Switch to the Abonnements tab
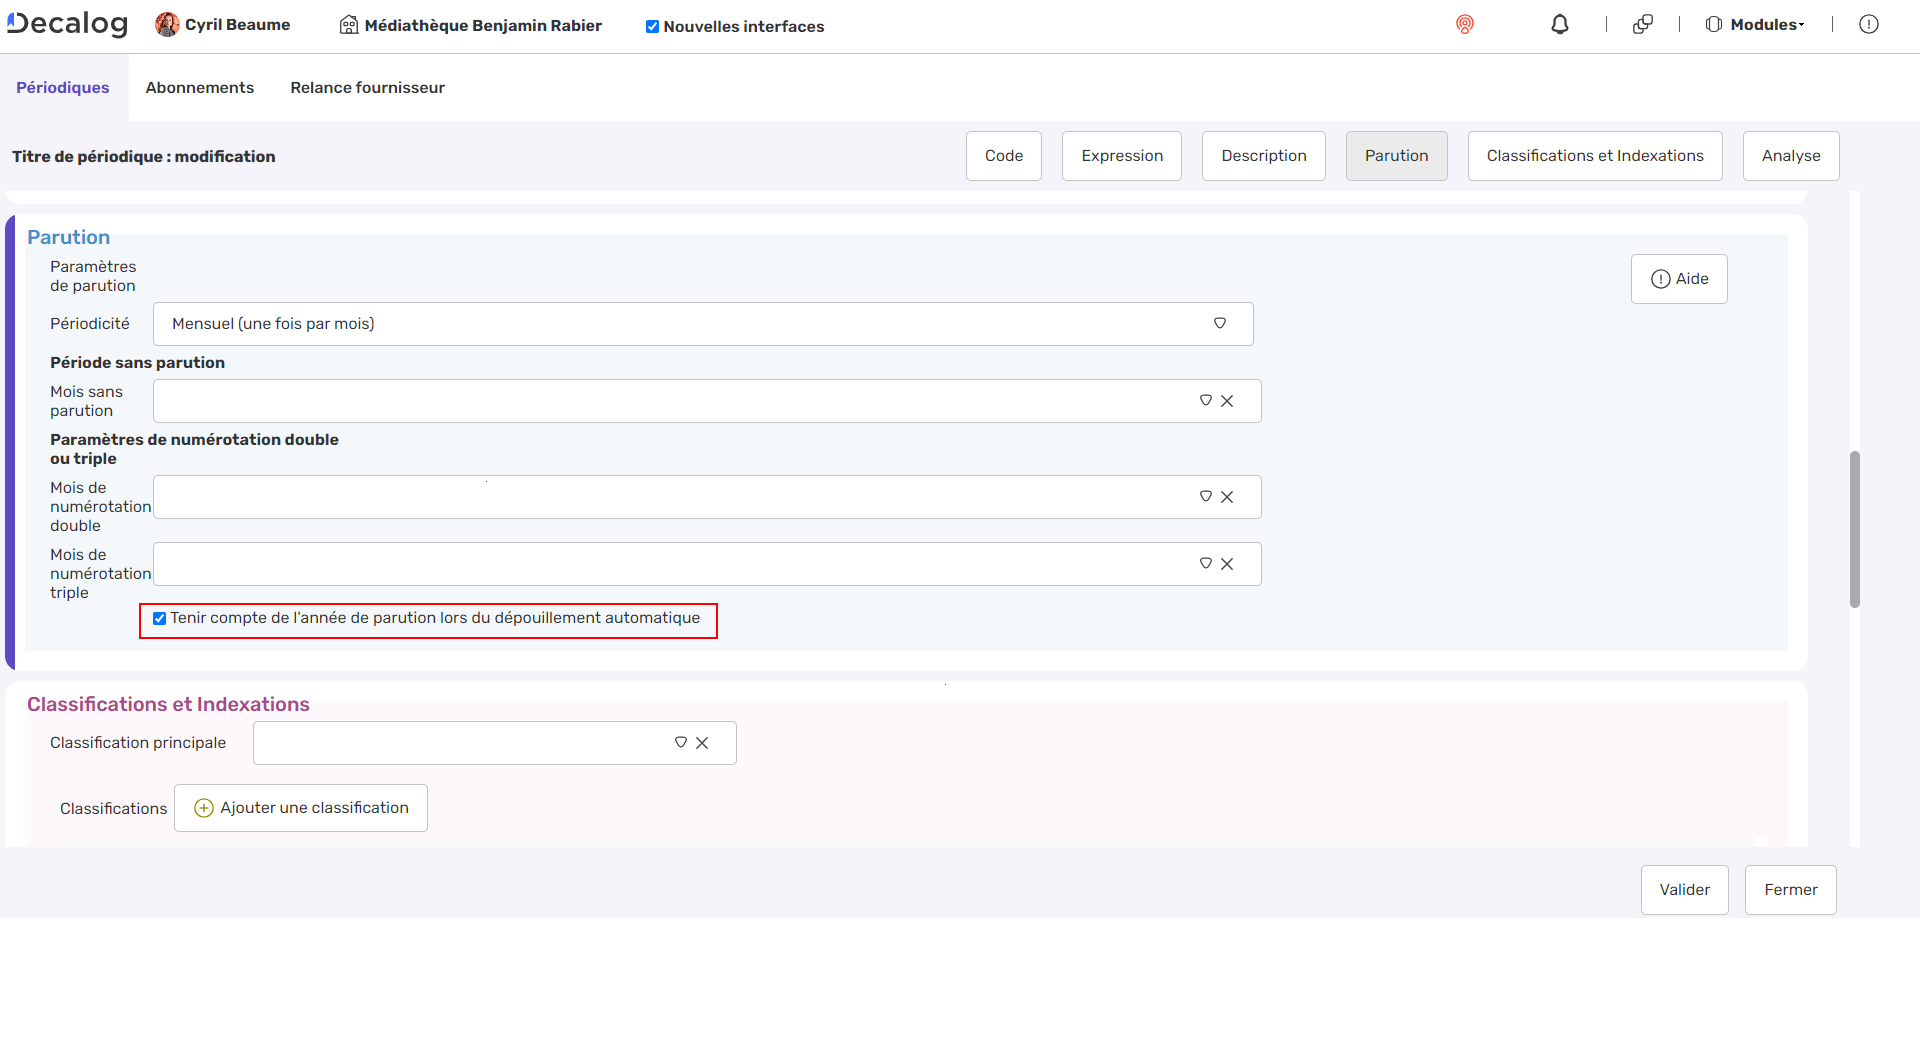Image resolution: width=1920 pixels, height=1040 pixels. coord(199,88)
